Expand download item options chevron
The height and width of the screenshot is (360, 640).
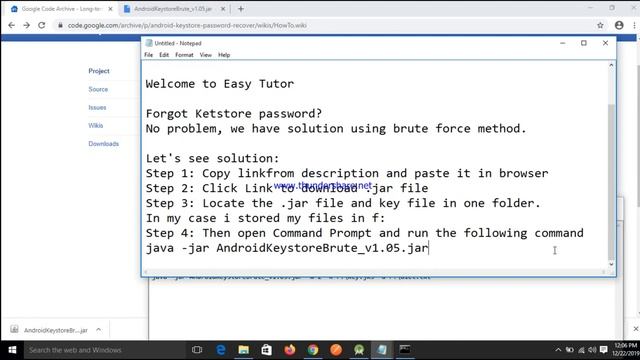click(x=99, y=329)
